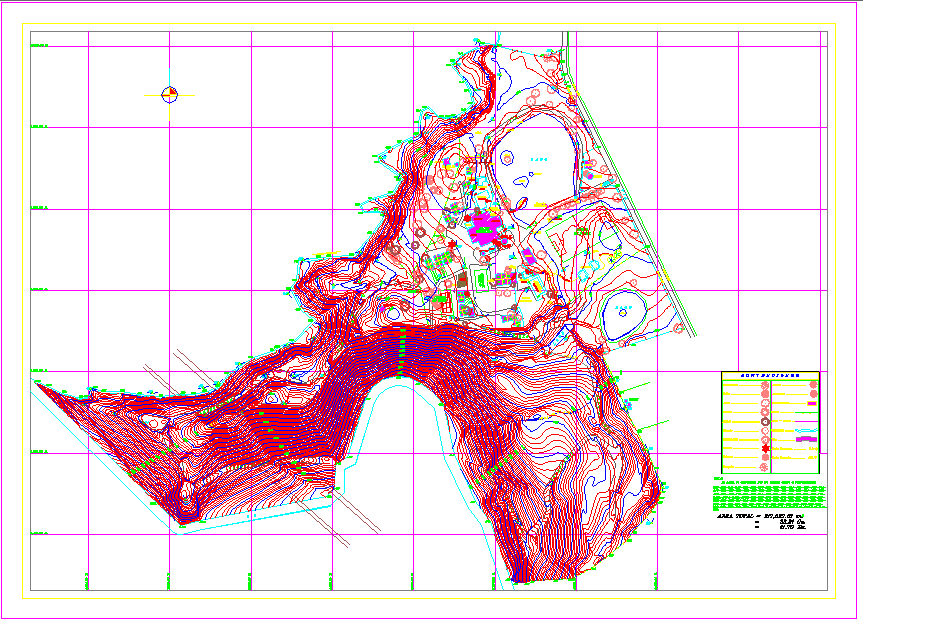Screen dimensions: 941x619
Task: Pick the small magenta rectangle legend swatch
Action: (812, 403)
